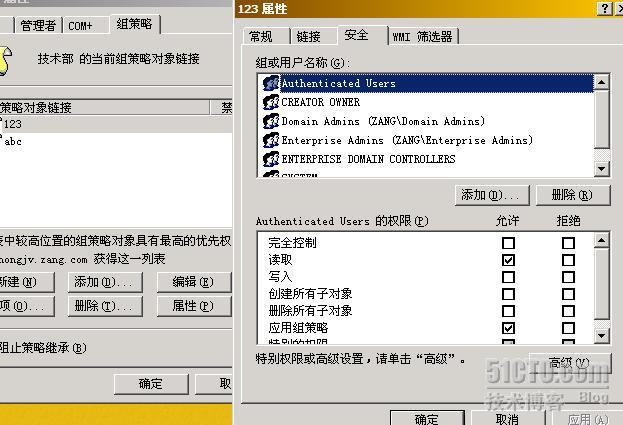Click 删除(T)... in the left window

coord(105,306)
